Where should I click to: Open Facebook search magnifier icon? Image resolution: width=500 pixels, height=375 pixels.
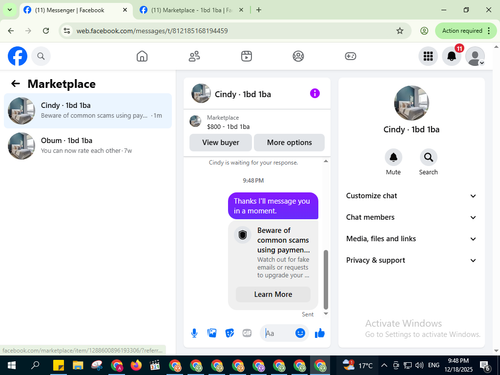(x=41, y=56)
